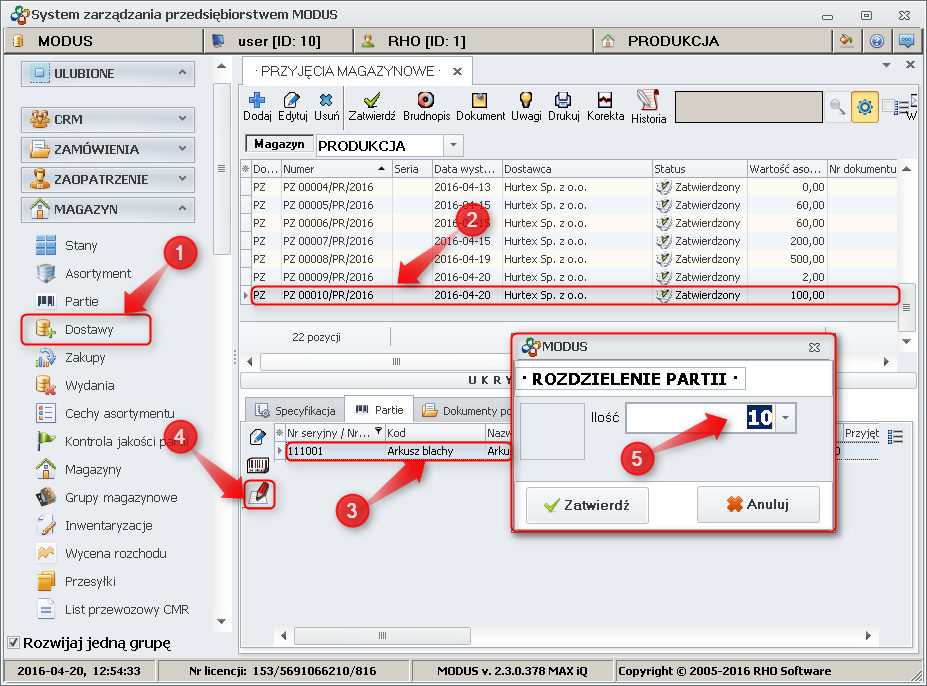Open the tab list dropdown arrow near the close X
This screenshot has height=686, width=927.
pos(886,65)
